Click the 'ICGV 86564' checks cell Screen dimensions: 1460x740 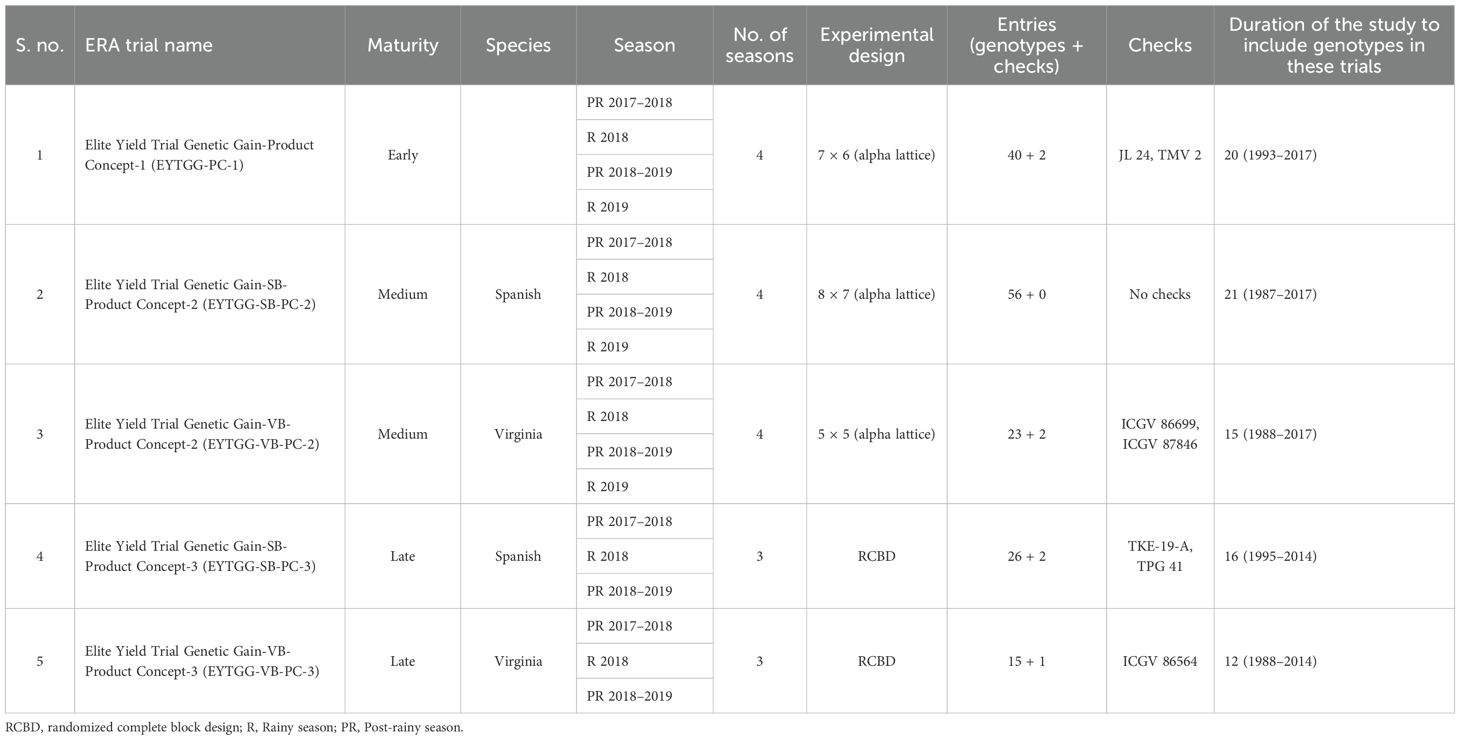pos(1159,661)
